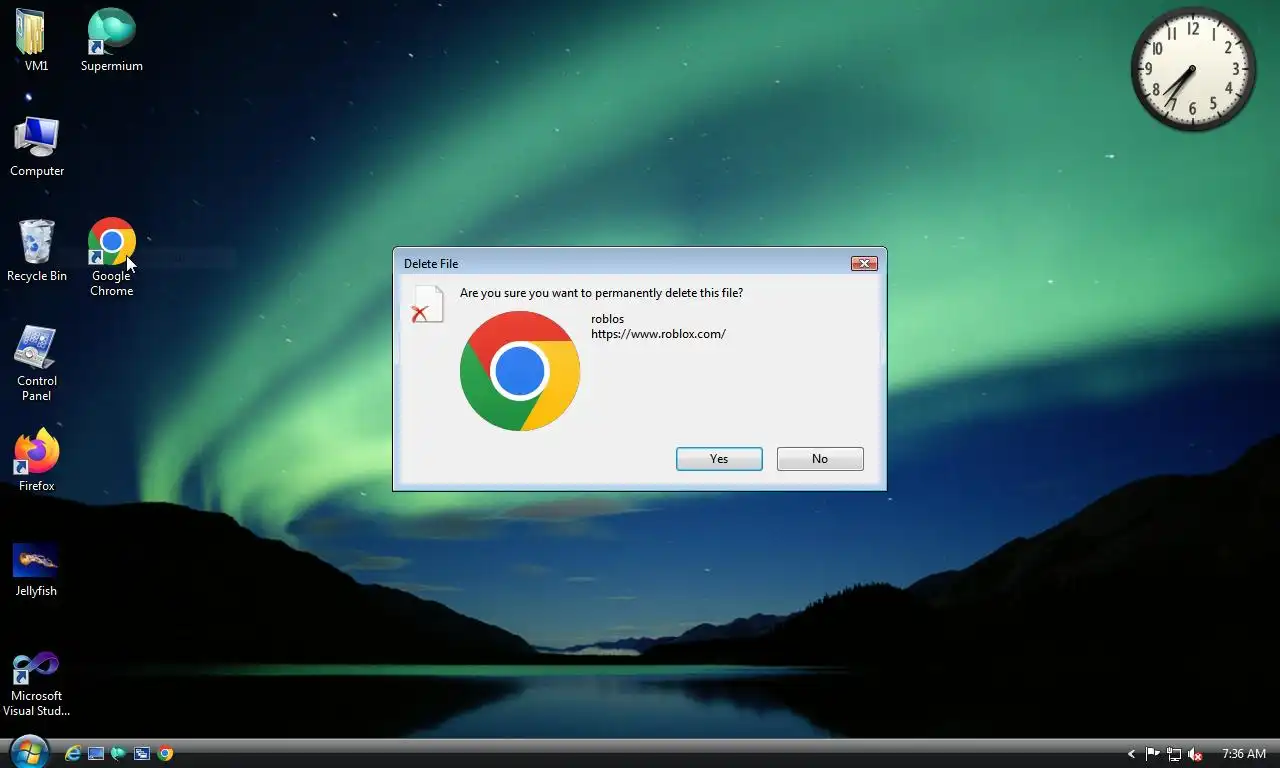
Task: Select the Firefox desktop shortcut
Action: pos(37,460)
